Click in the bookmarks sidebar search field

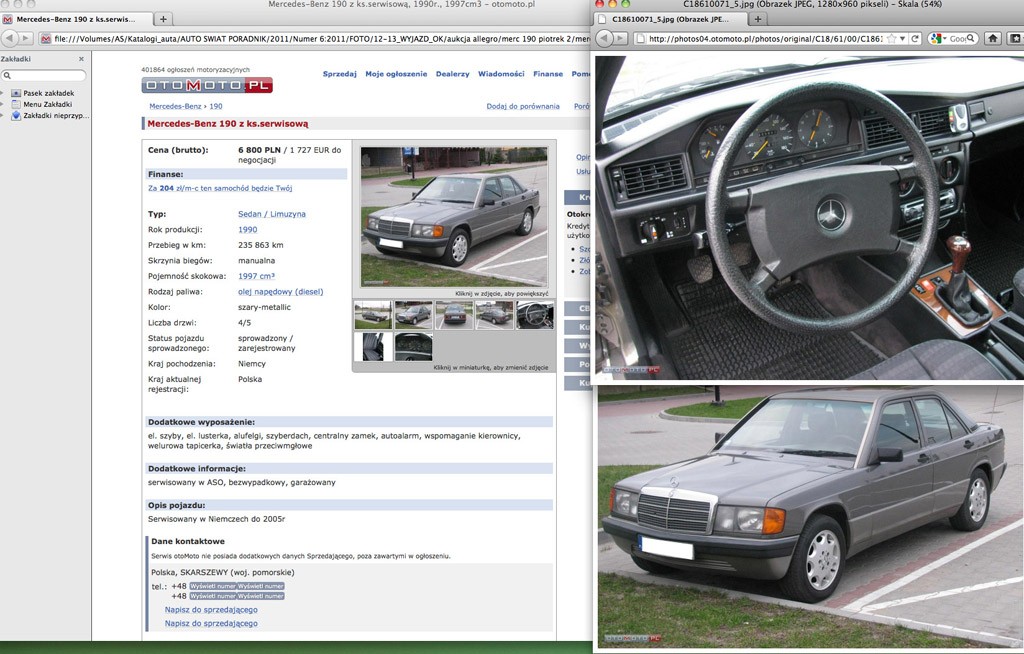(44, 75)
